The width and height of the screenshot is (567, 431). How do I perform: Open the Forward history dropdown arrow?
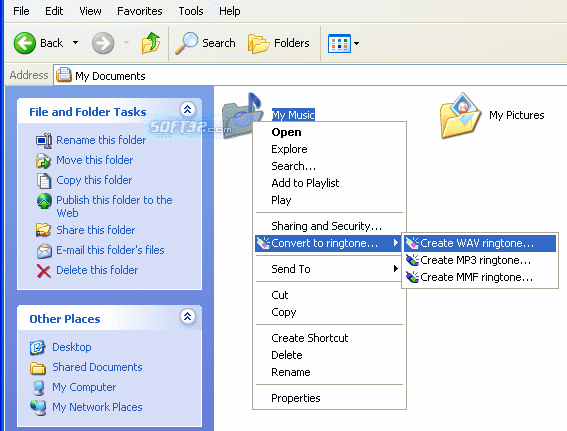pos(126,43)
